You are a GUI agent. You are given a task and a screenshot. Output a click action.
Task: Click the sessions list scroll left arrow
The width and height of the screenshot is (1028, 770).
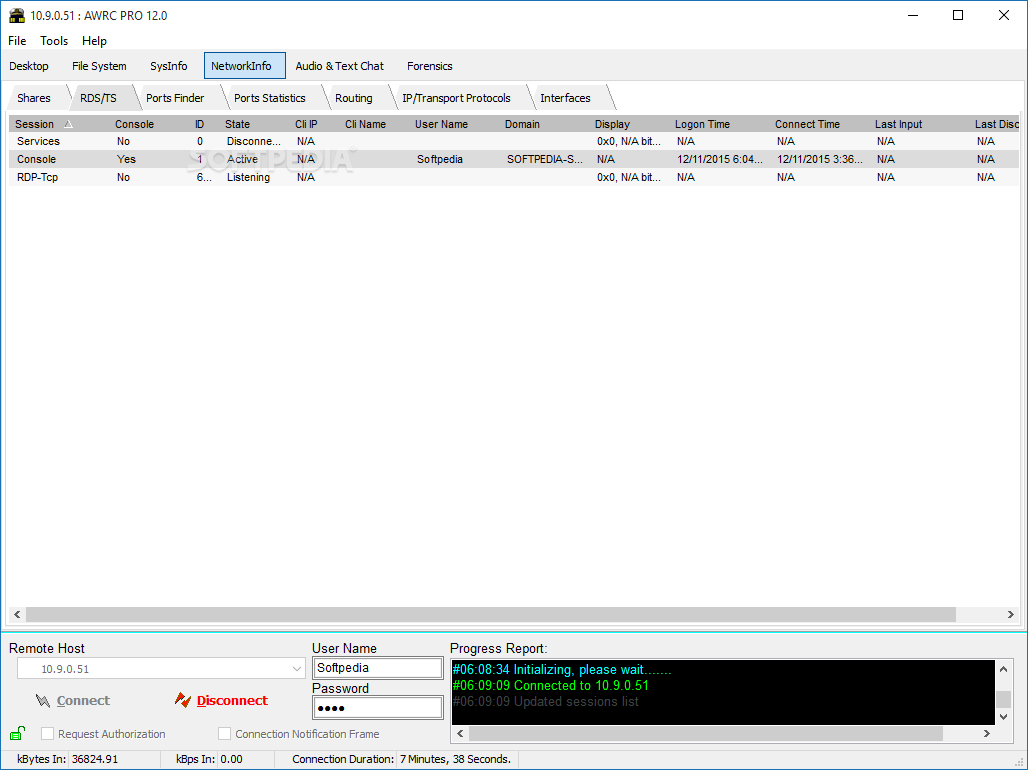point(17,615)
